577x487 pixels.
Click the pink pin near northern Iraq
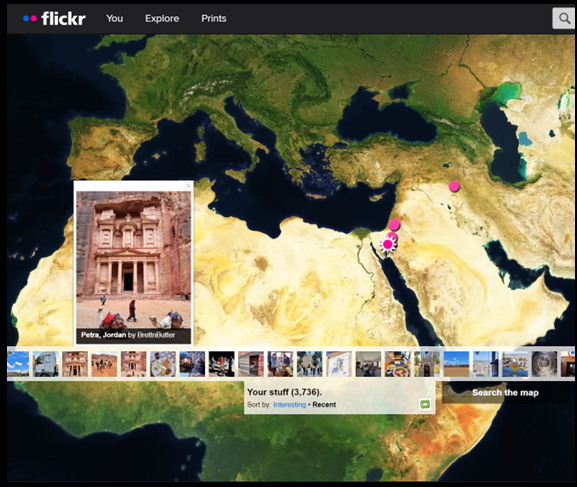tap(454, 186)
